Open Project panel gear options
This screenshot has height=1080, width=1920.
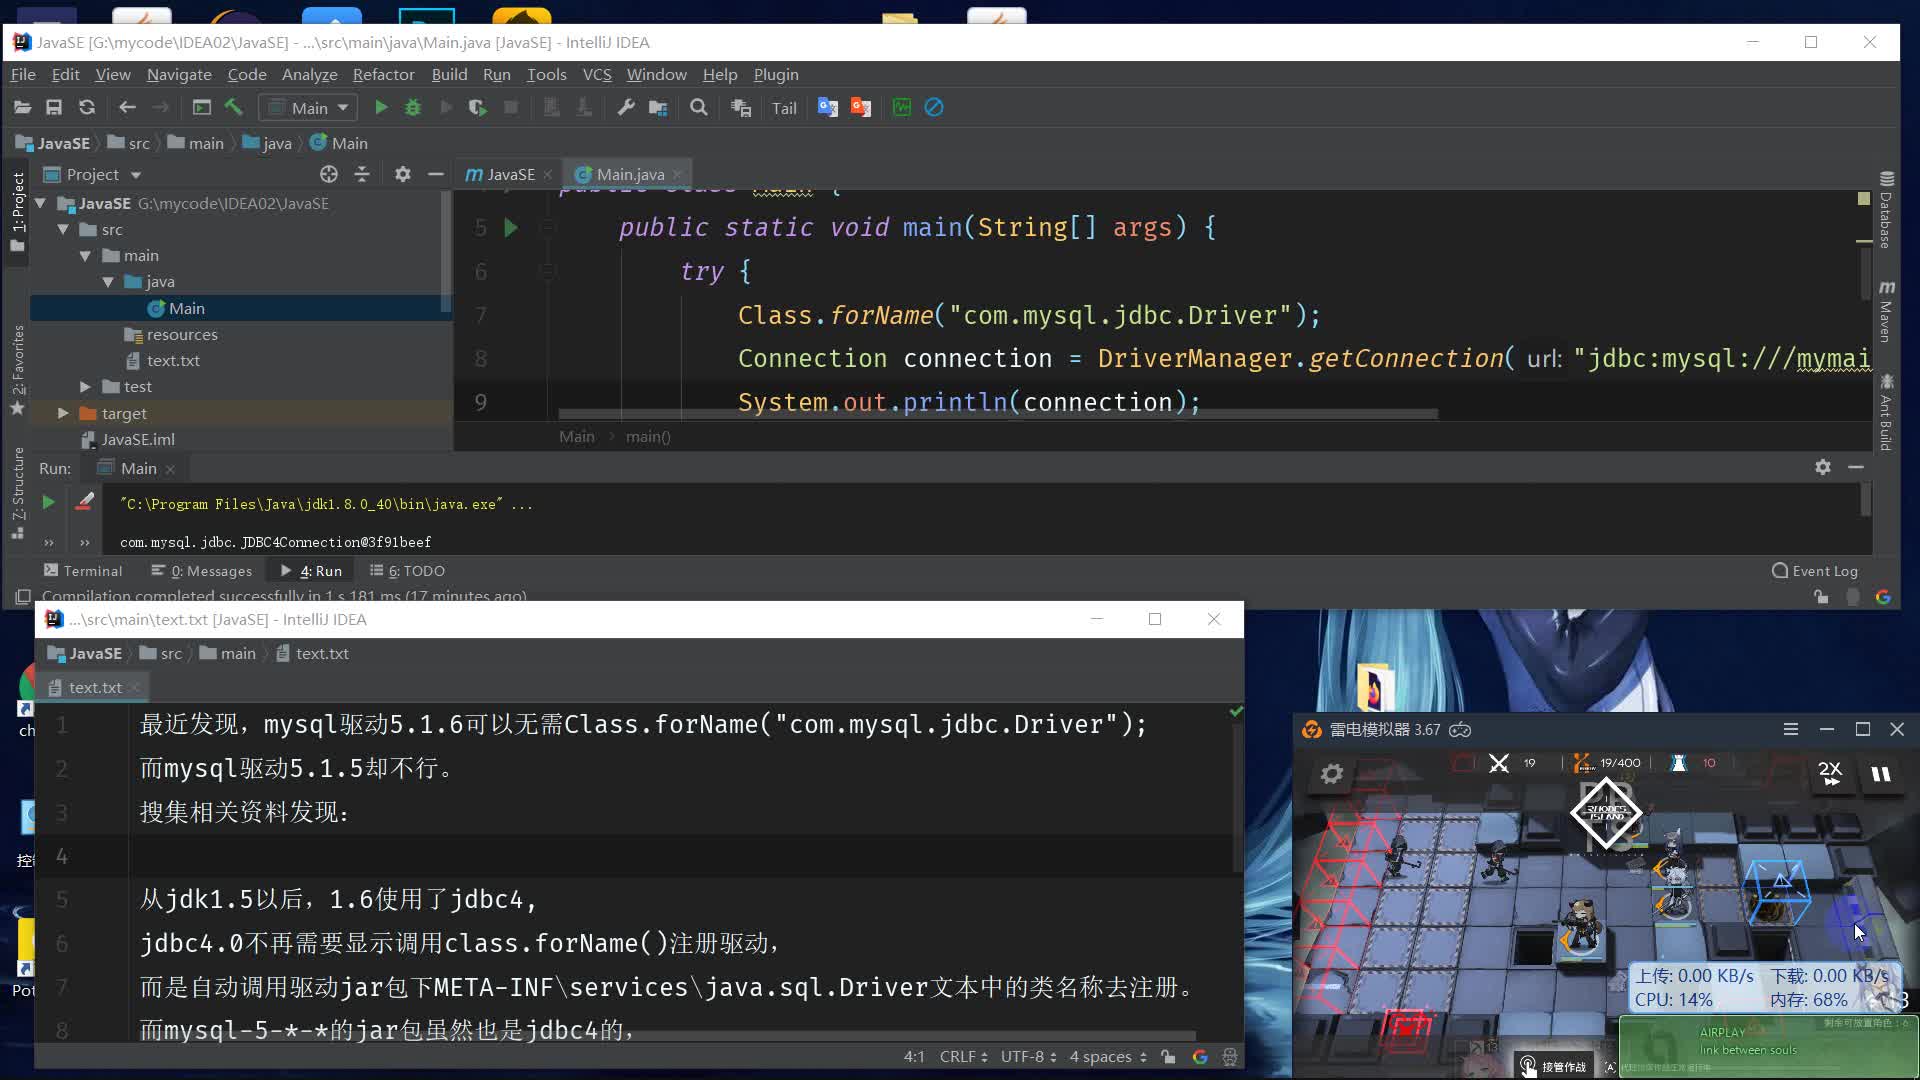click(x=403, y=174)
